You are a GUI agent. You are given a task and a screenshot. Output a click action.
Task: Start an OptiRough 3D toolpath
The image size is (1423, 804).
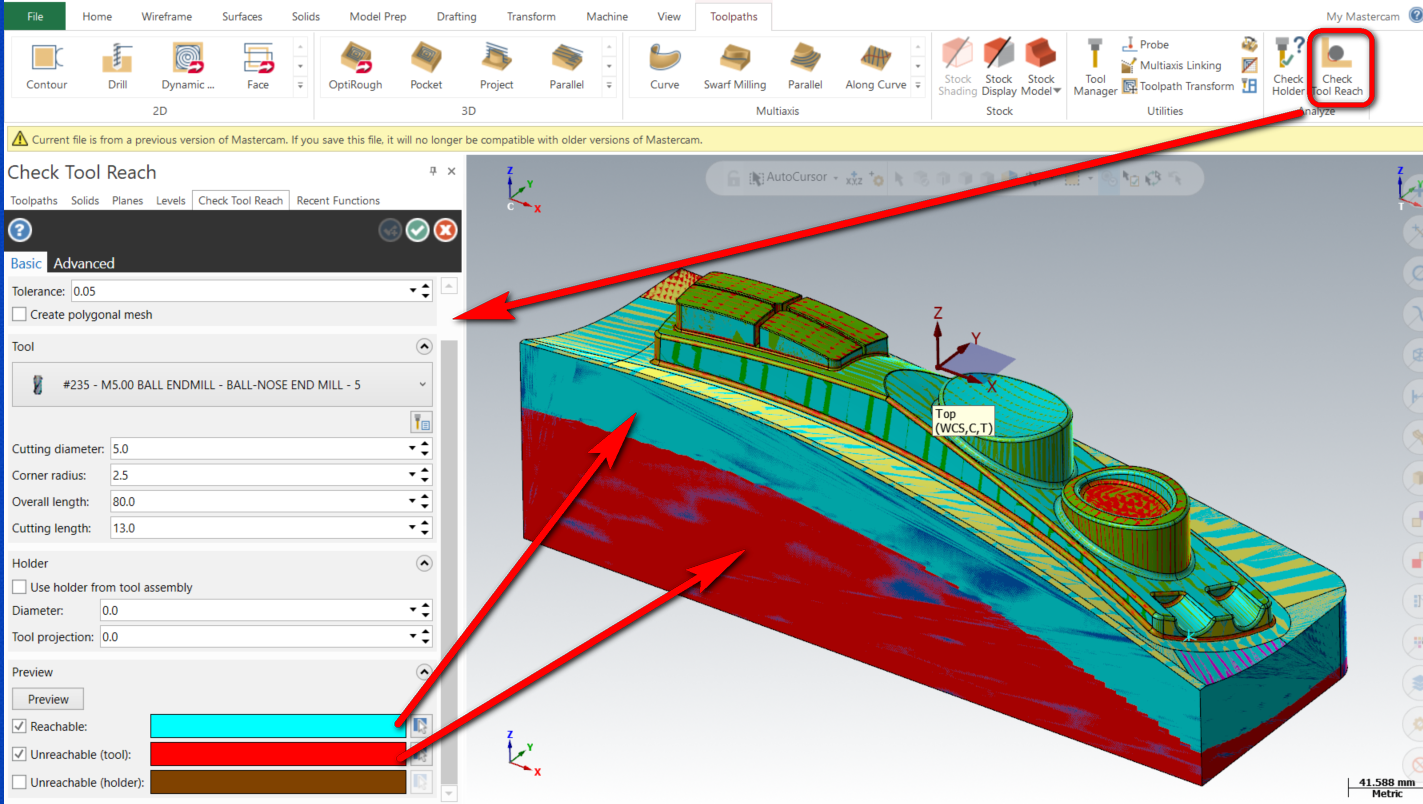pyautogui.click(x=356, y=65)
